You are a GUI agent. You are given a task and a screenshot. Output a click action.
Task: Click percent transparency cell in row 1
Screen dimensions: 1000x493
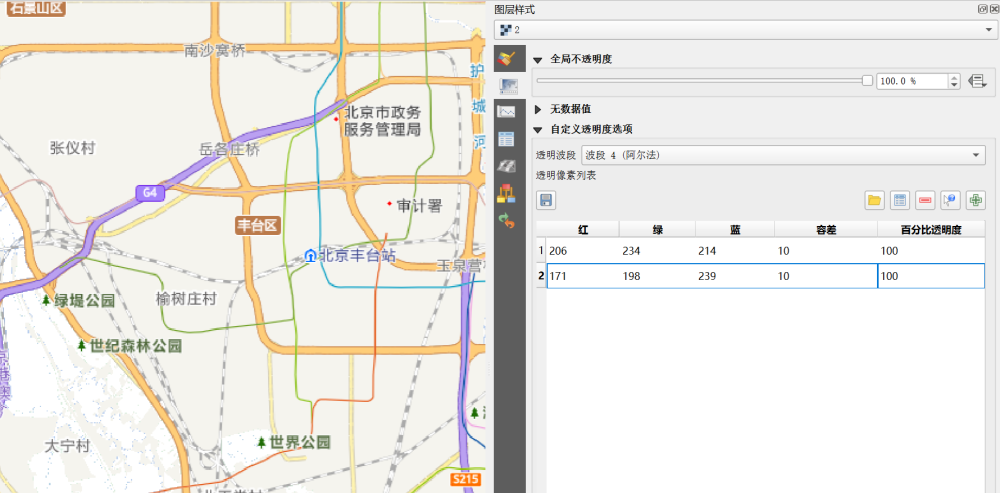tap(931, 251)
